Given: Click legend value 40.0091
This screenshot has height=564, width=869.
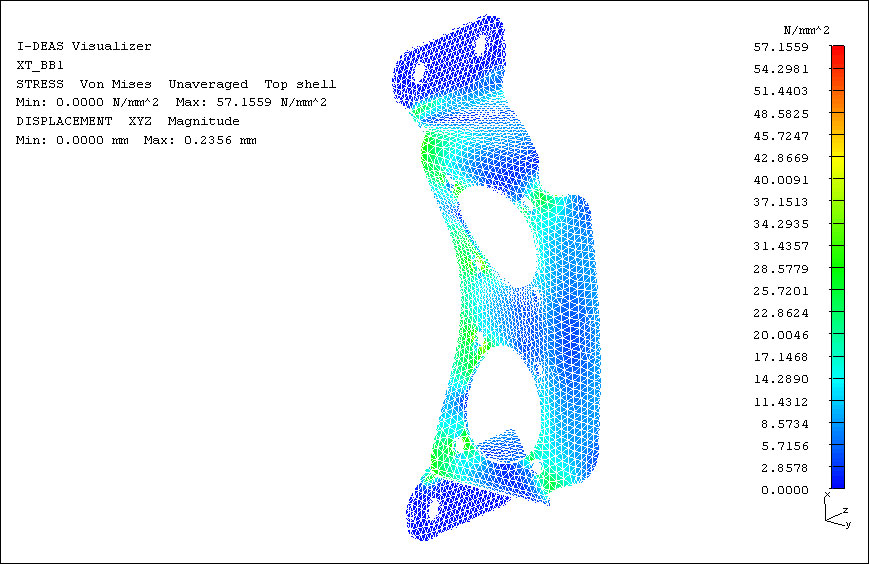Looking at the screenshot, I should click(781, 180).
